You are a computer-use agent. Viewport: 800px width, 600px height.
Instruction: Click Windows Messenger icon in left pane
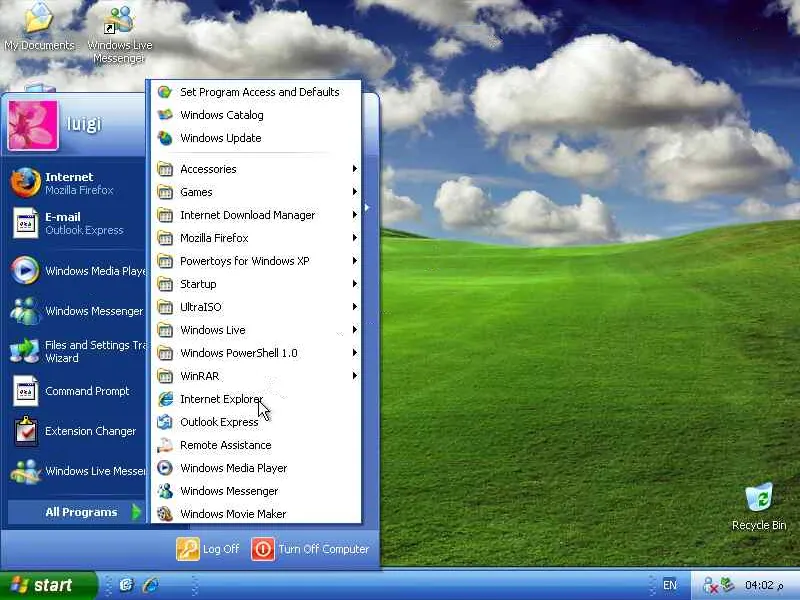(x=25, y=311)
